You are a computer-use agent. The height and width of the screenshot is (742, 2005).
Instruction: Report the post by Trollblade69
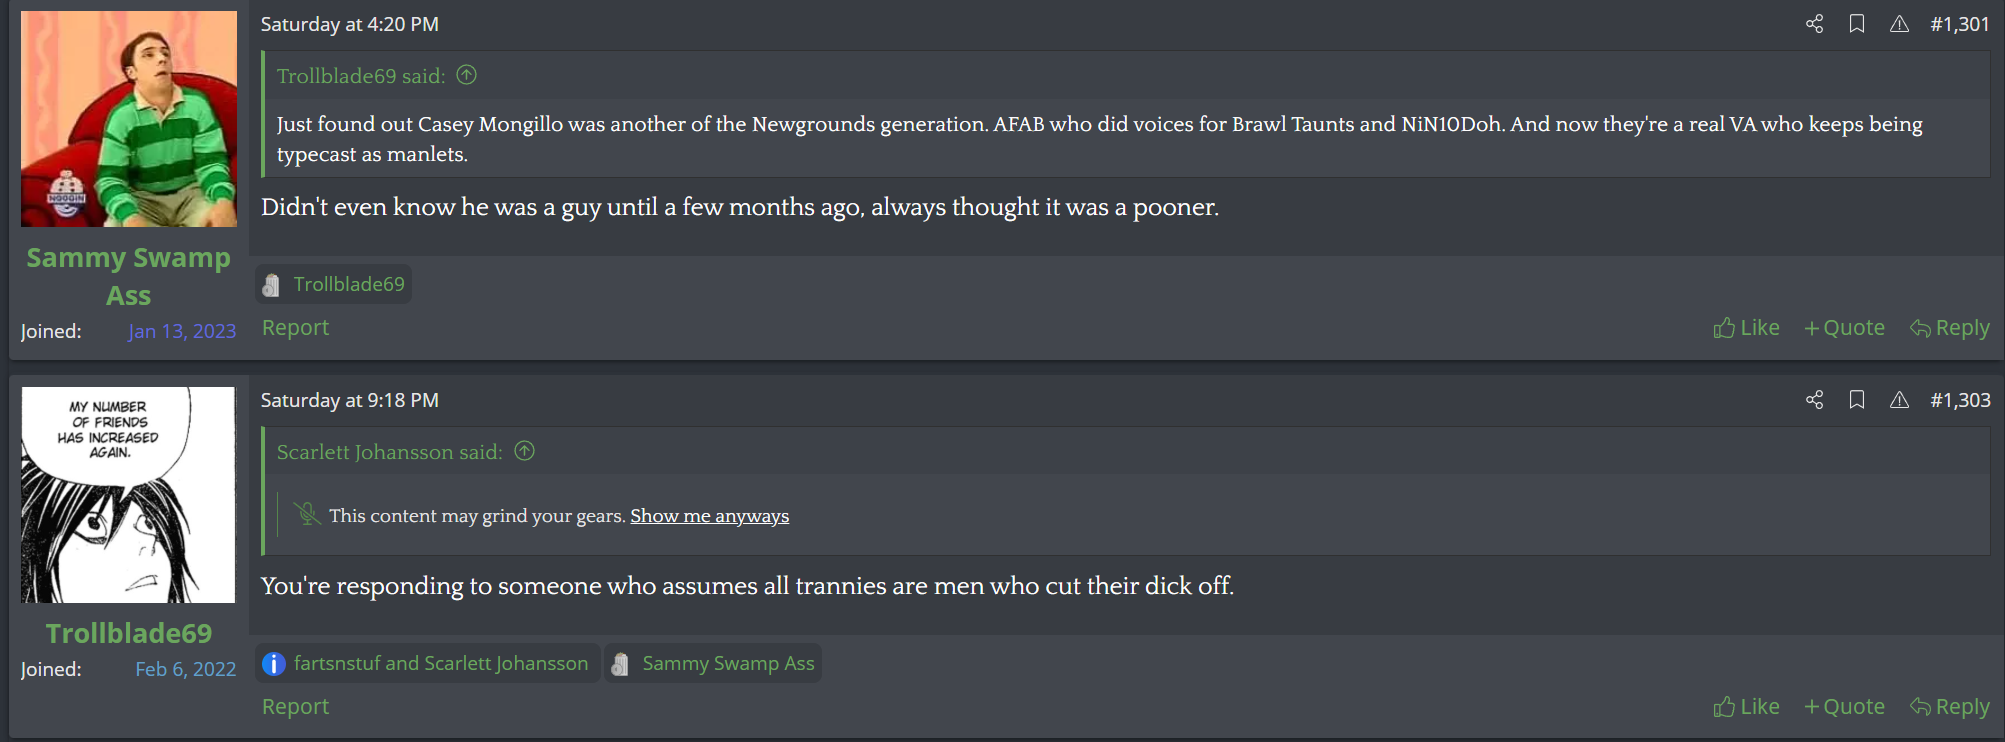coord(295,707)
